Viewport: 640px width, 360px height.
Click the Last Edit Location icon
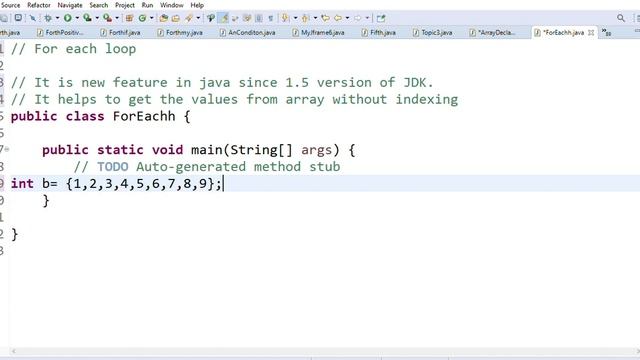(325, 18)
